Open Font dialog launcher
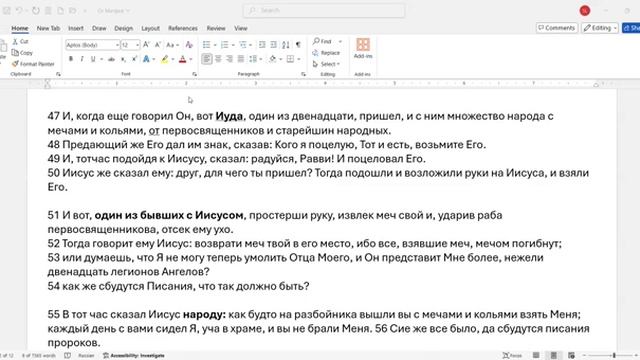This screenshot has height=360, width=640. pos(194,74)
